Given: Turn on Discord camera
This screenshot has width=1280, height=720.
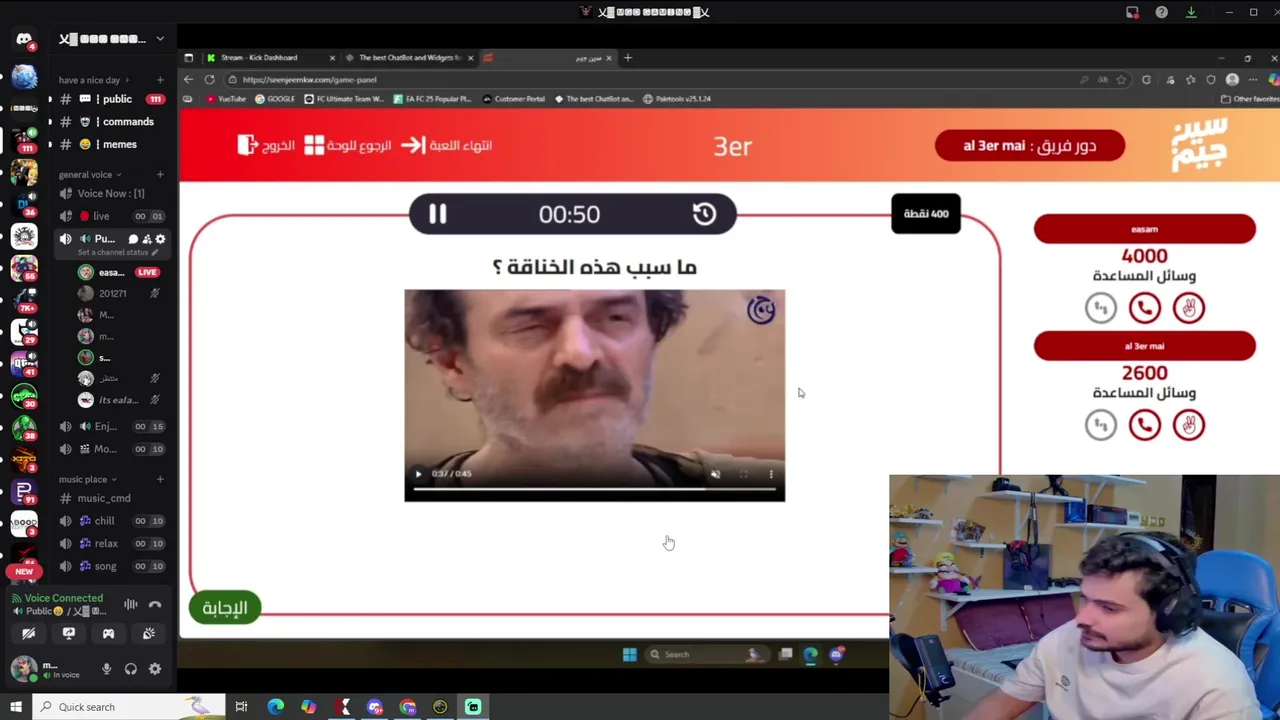Looking at the screenshot, I should 28,634.
